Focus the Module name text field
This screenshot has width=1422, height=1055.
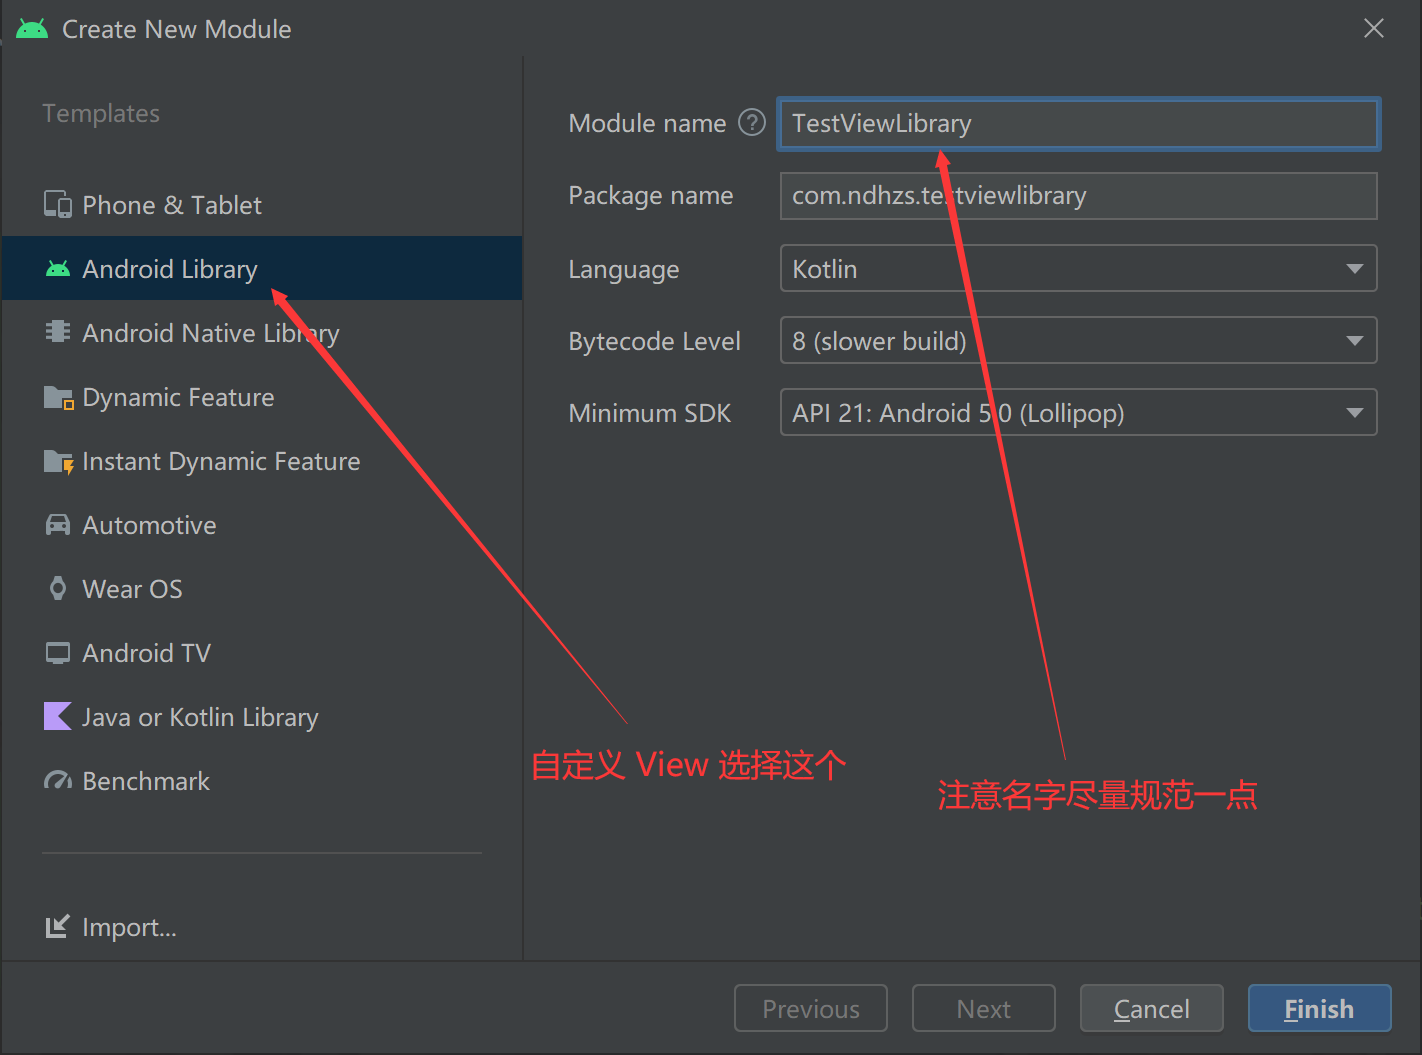pos(1078,124)
